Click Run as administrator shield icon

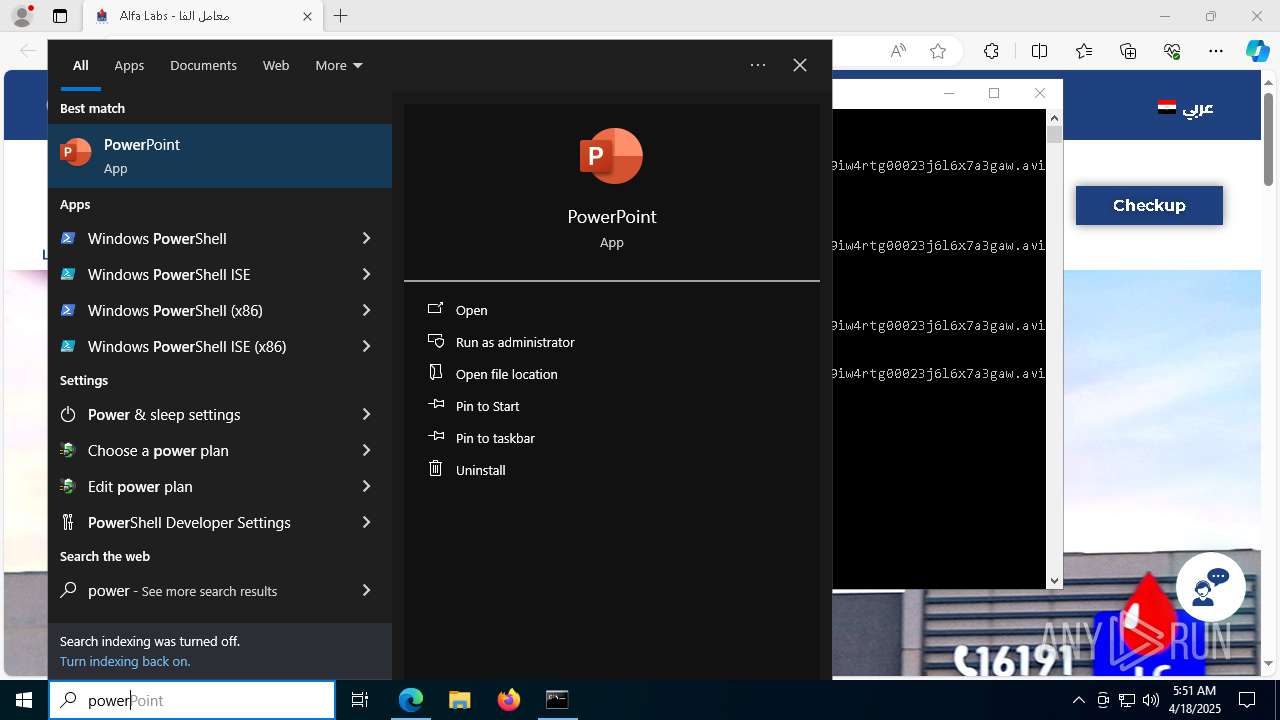(x=435, y=341)
